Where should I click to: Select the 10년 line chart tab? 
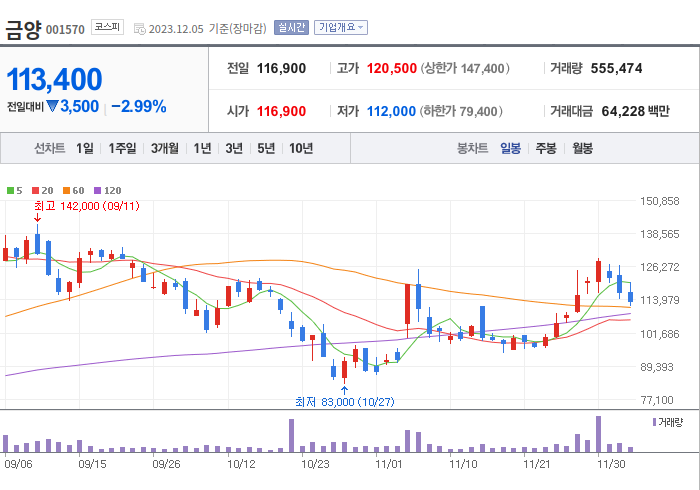point(301,148)
